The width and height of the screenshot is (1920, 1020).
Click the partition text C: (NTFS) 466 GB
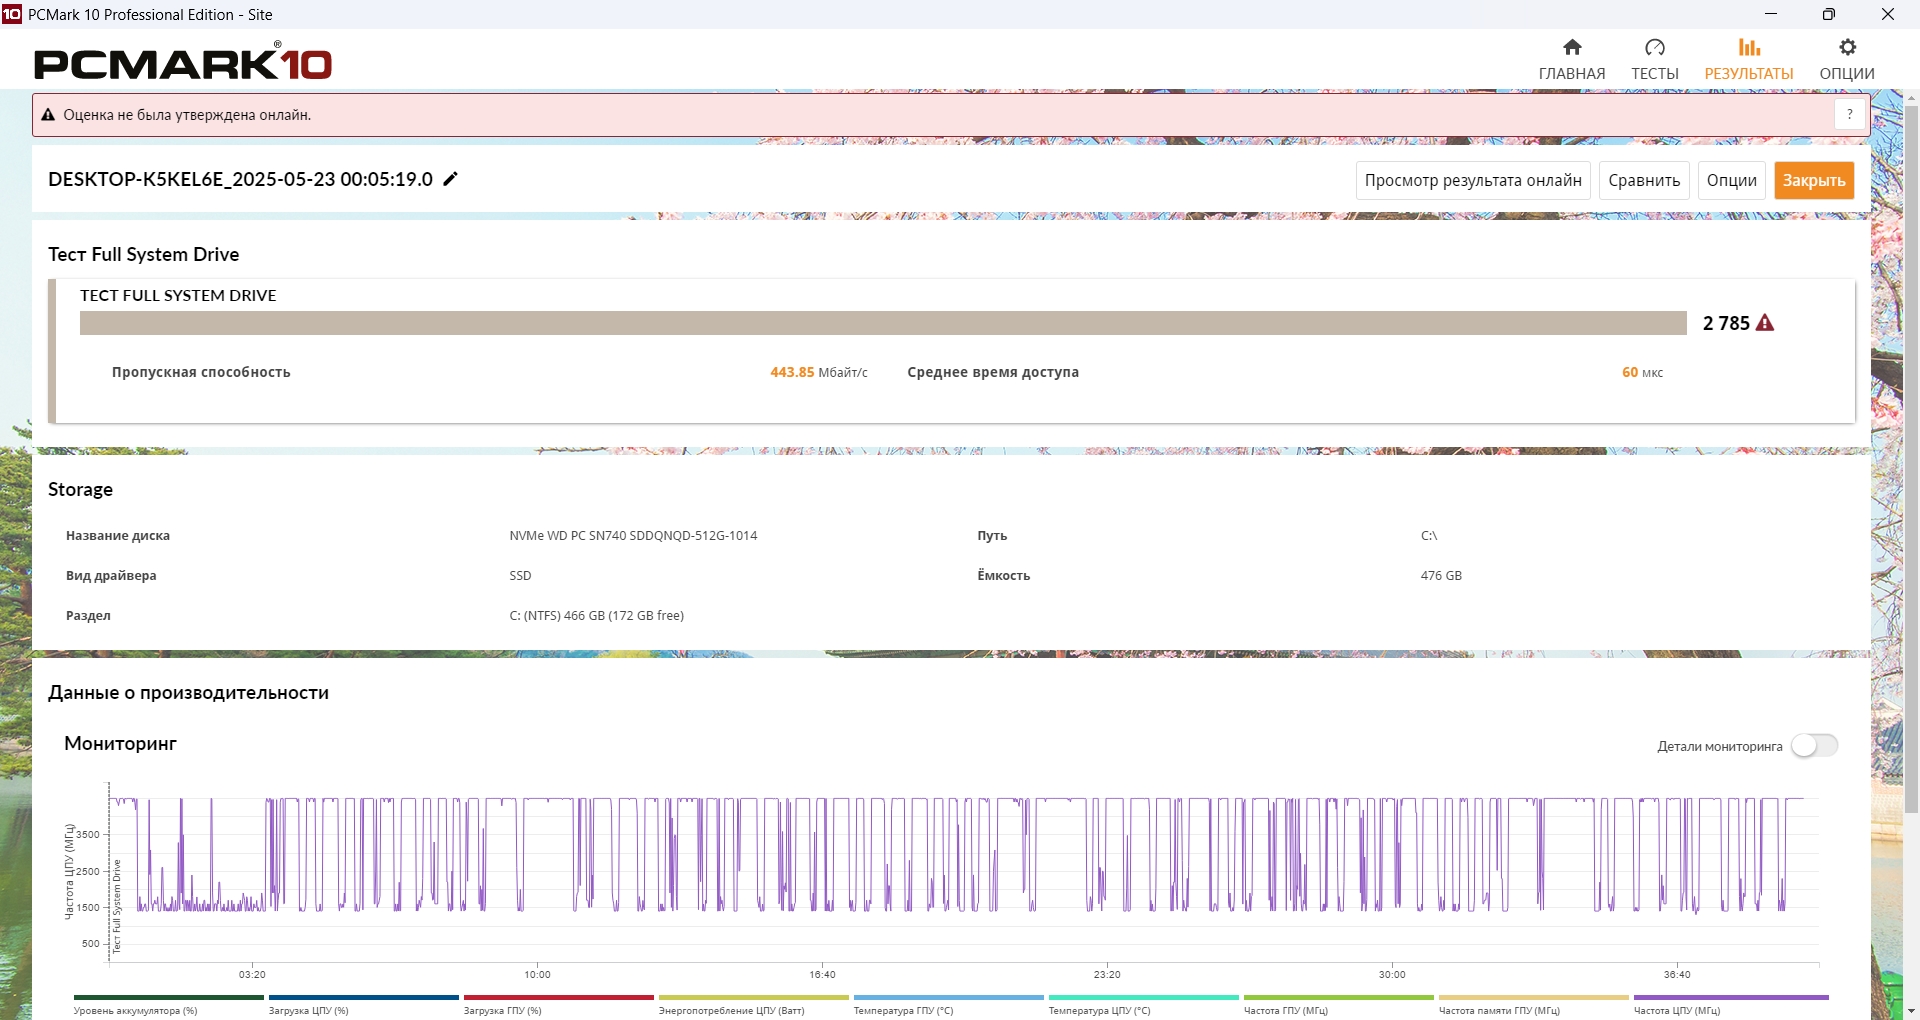(x=596, y=616)
